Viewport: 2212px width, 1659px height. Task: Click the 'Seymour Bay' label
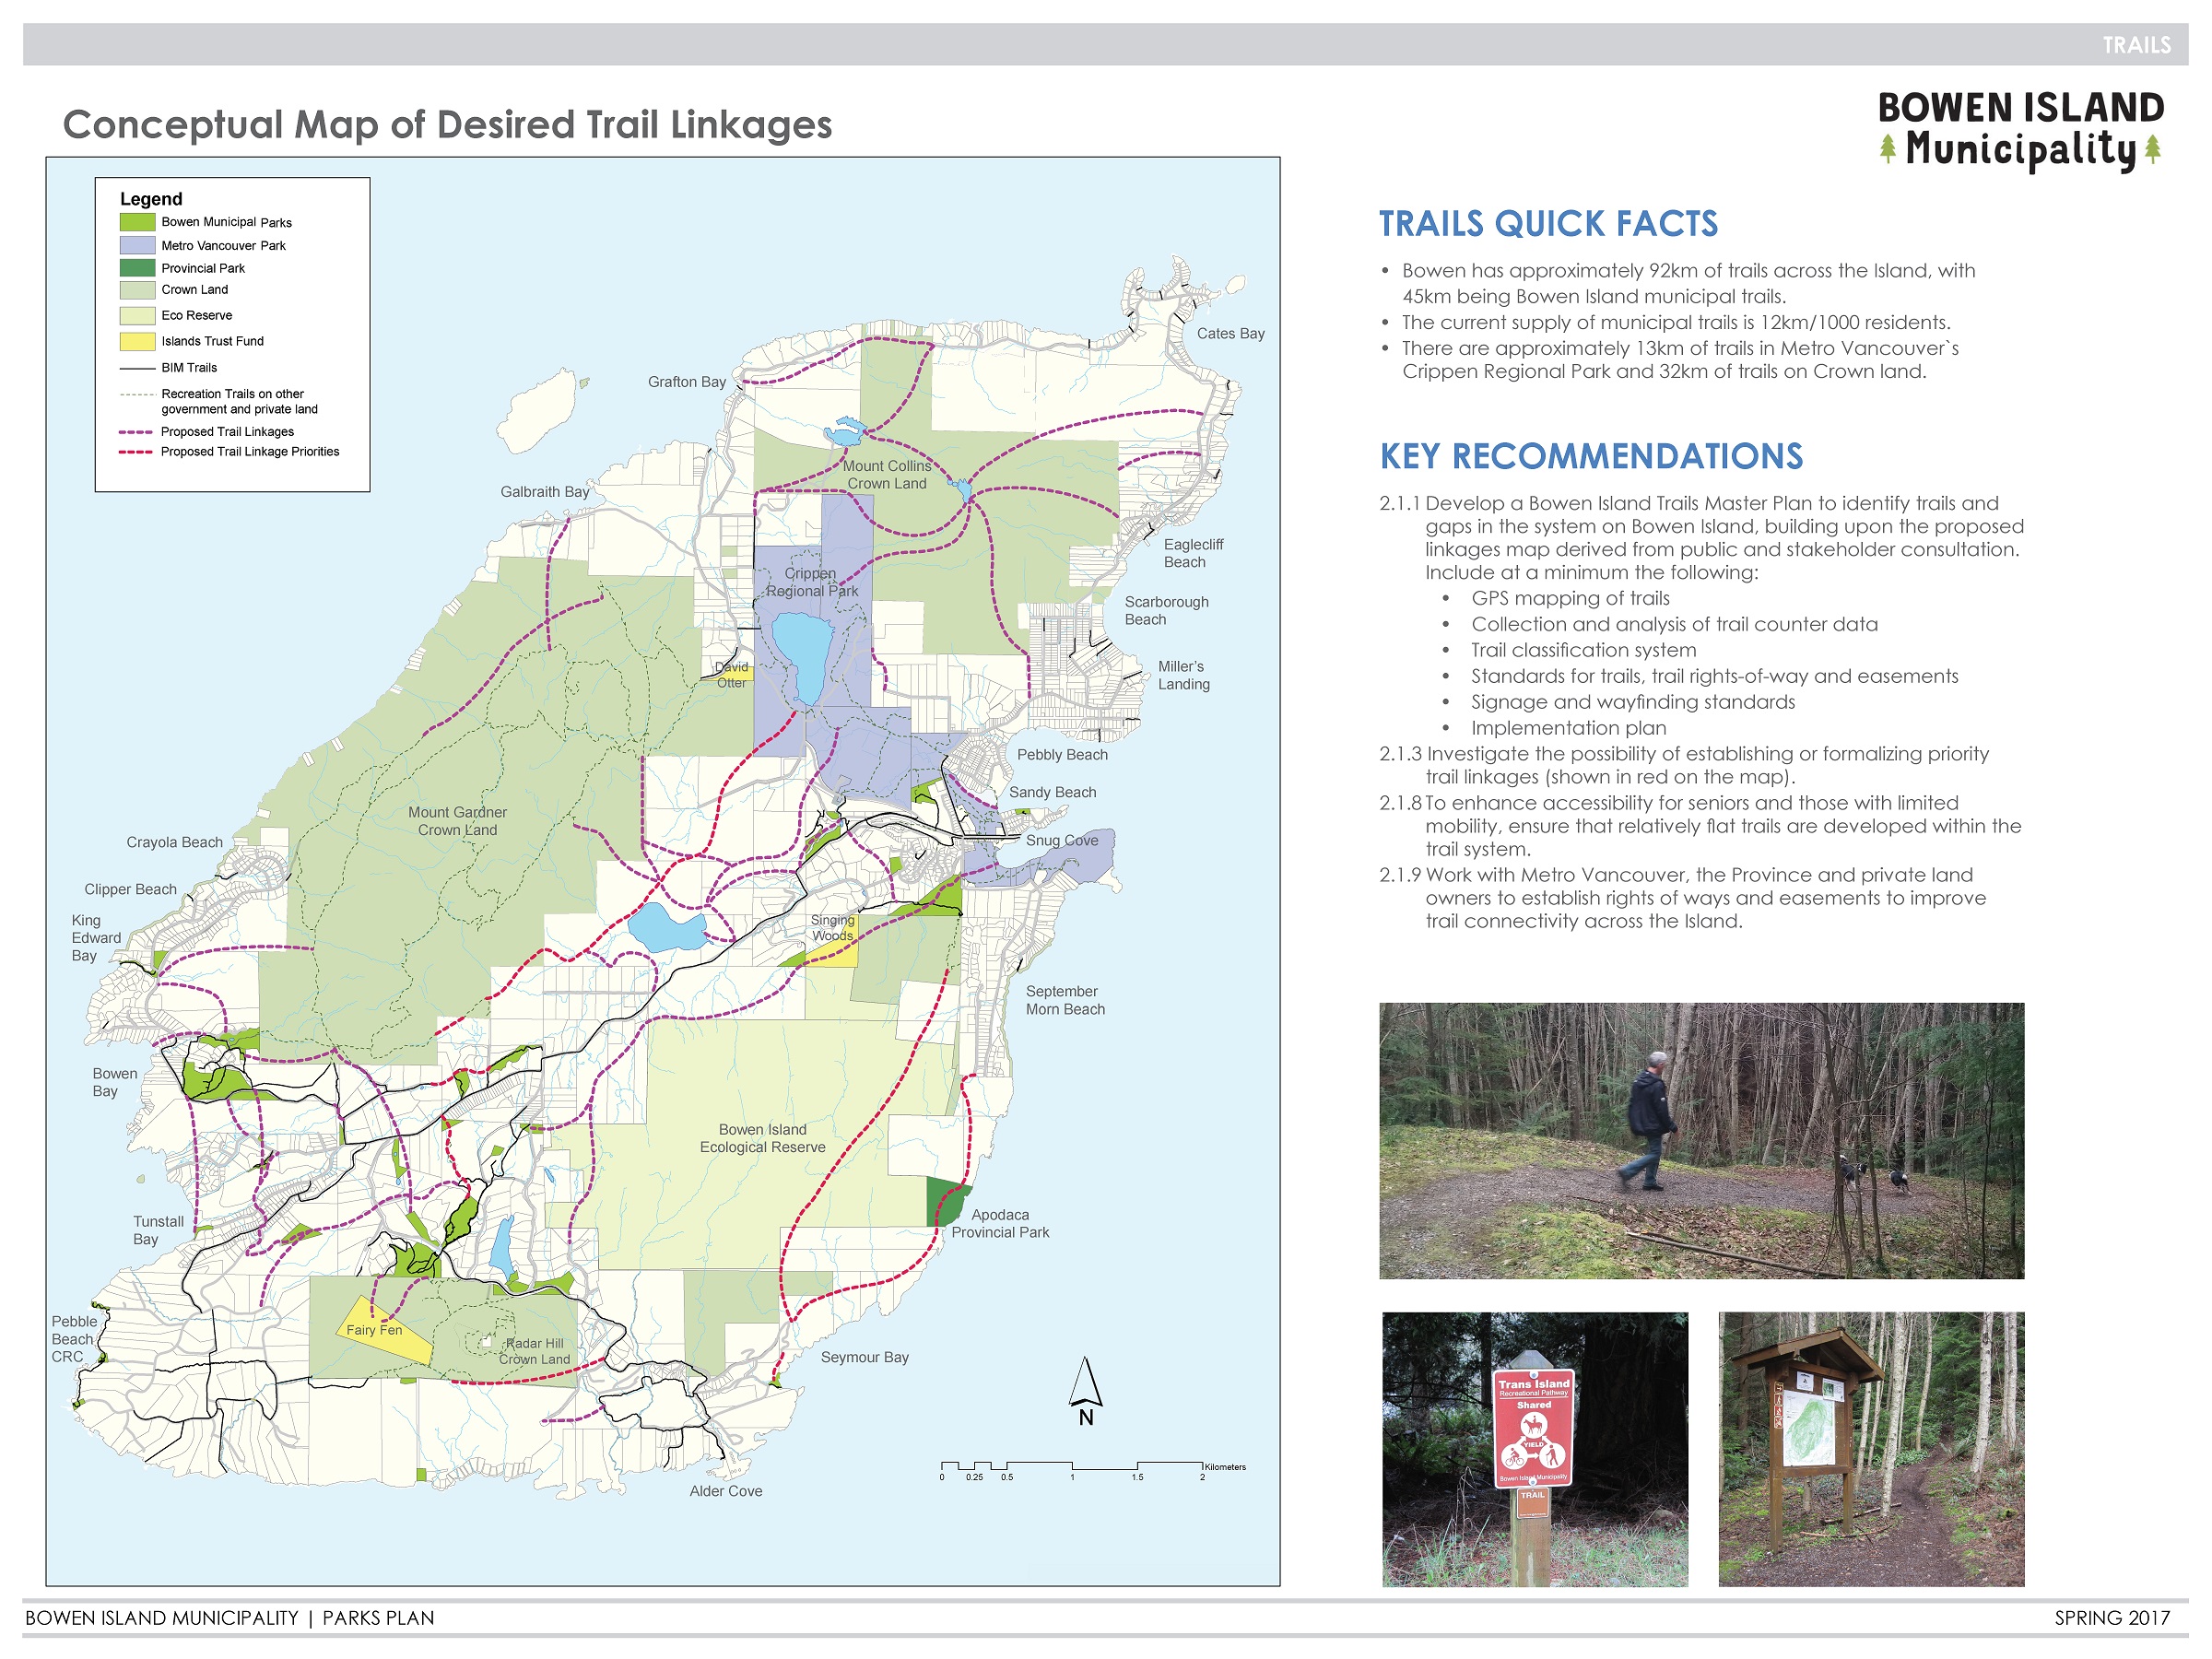pyautogui.click(x=865, y=1357)
